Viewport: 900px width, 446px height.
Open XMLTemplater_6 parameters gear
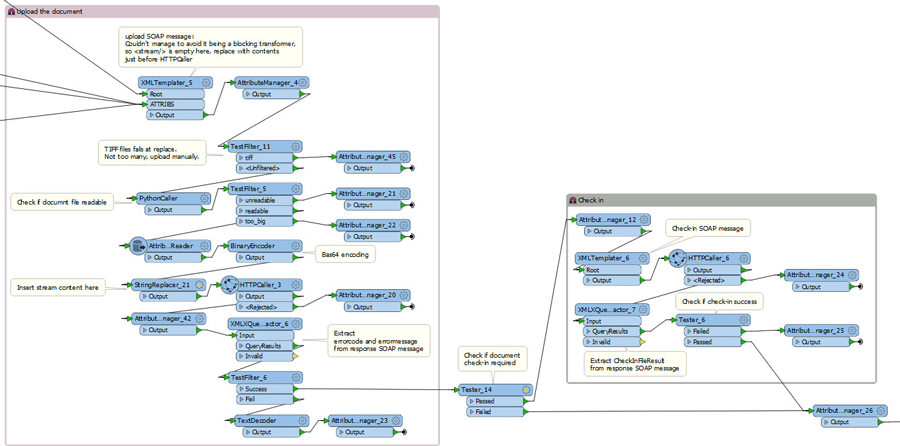pos(643,258)
